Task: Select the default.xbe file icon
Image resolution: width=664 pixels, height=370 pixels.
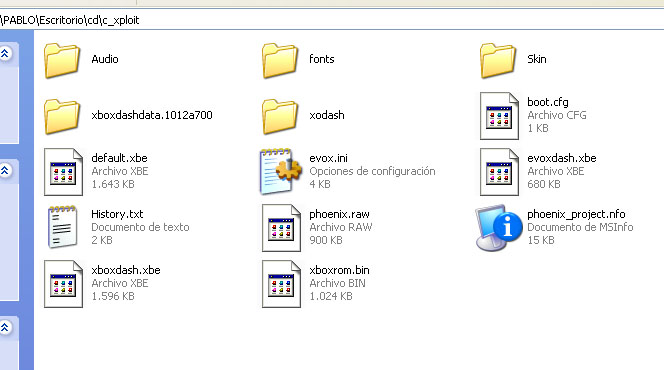Action: (63, 172)
